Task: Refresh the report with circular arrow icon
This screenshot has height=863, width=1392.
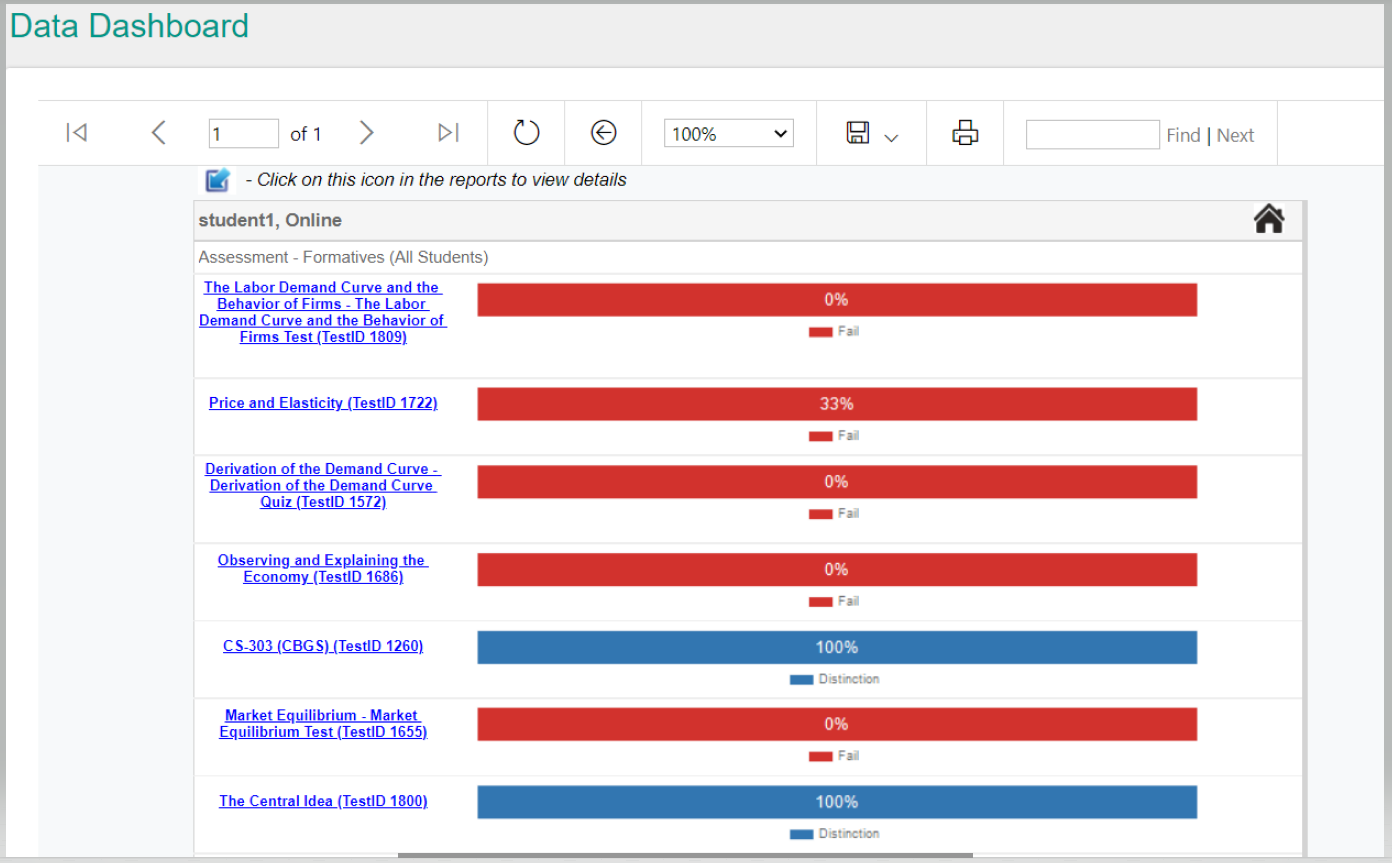Action: [x=526, y=133]
